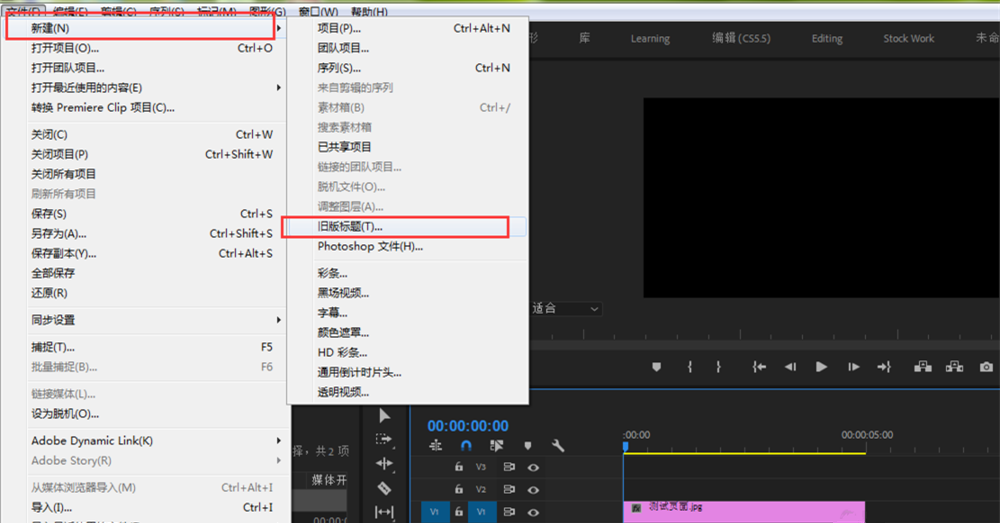Toggle sync lock on track V3

point(509,467)
